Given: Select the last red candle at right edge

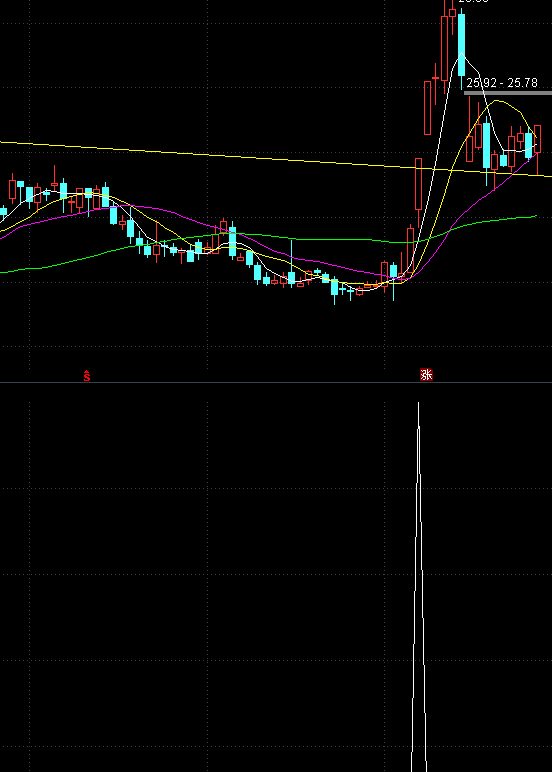Looking at the screenshot, I should click(x=537, y=139).
